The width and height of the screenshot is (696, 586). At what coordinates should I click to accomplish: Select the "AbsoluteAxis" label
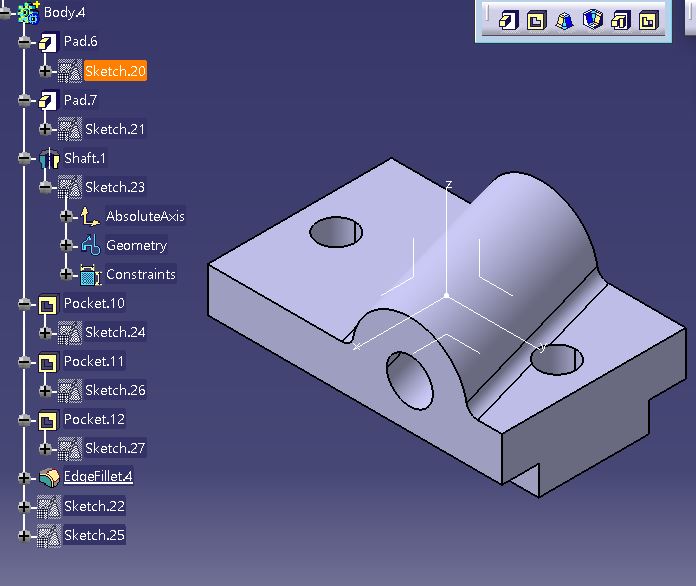pos(145,216)
